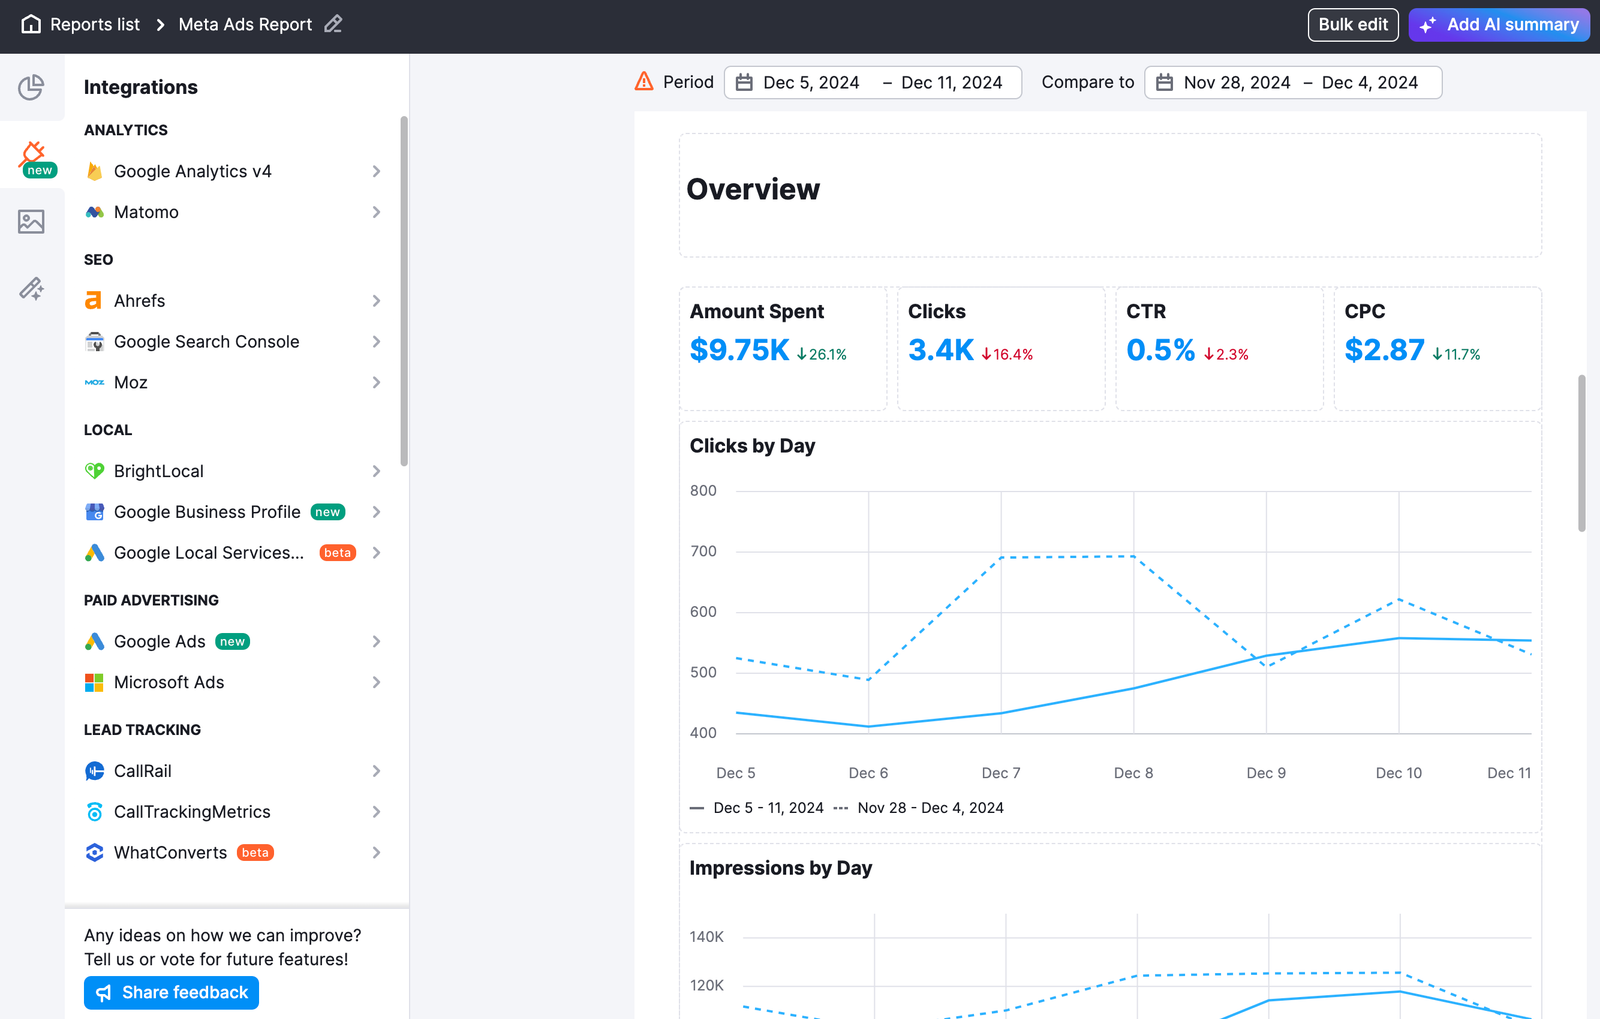1600x1019 pixels.
Task: Select the Amount Spent metric card
Action: (783, 349)
